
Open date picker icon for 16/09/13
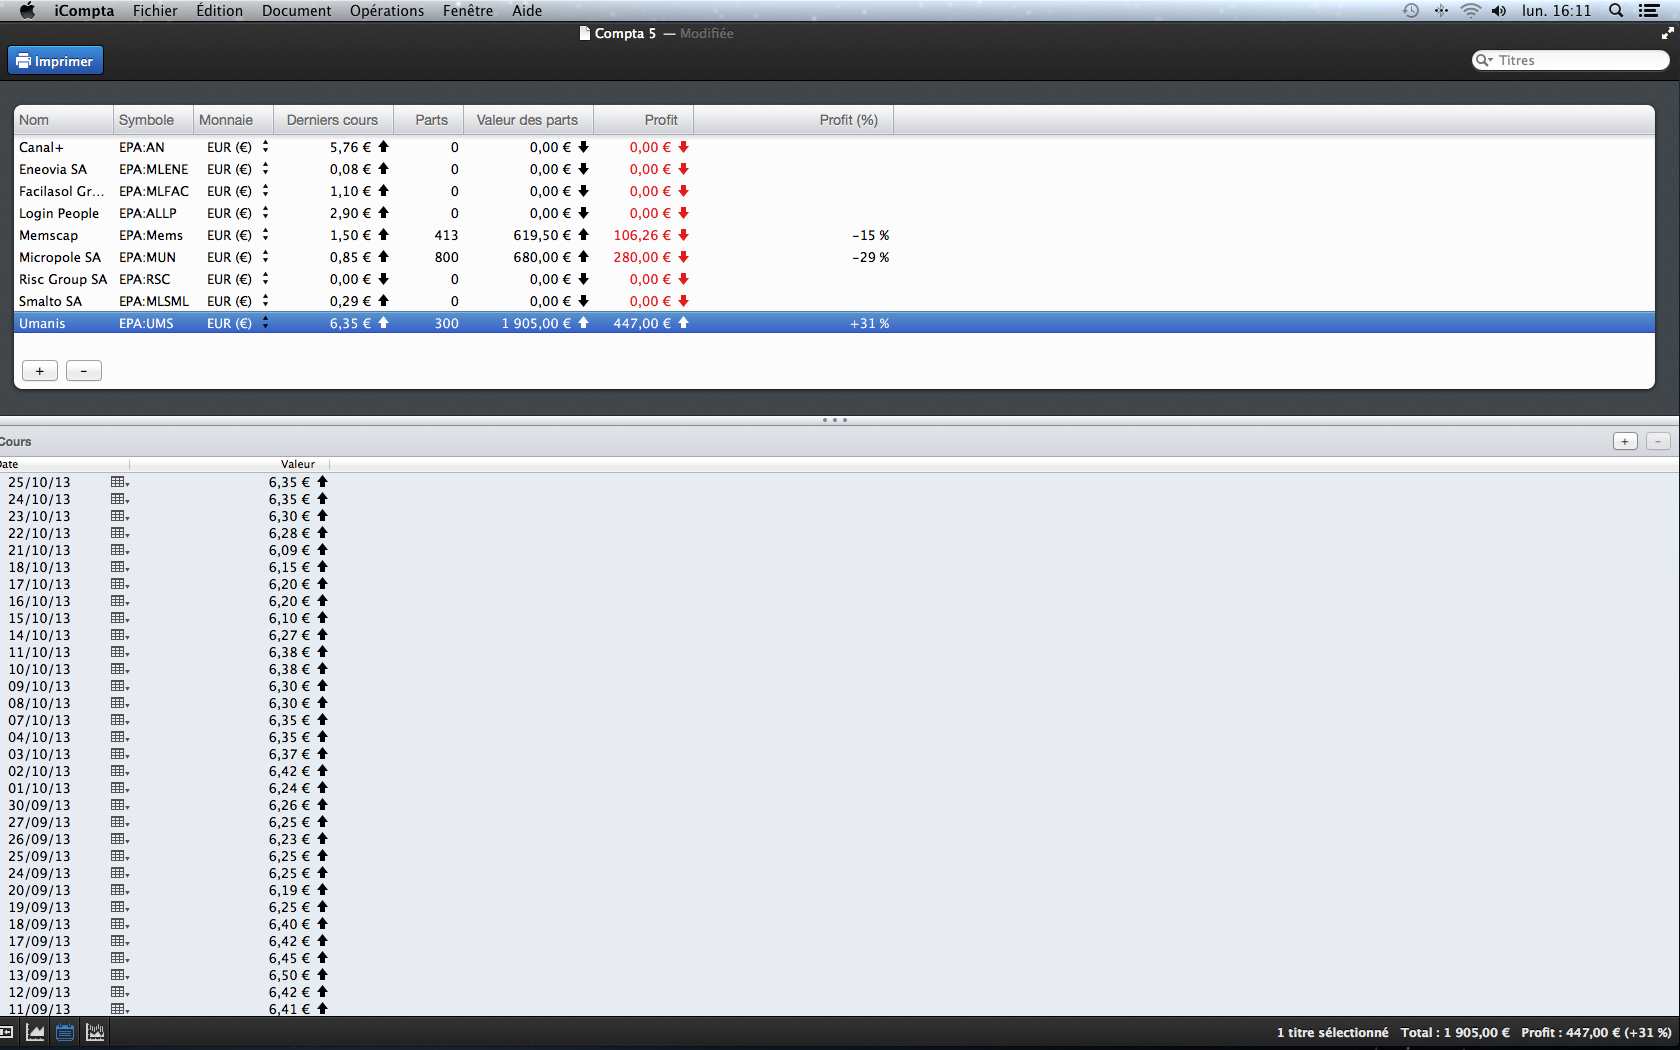pos(120,958)
